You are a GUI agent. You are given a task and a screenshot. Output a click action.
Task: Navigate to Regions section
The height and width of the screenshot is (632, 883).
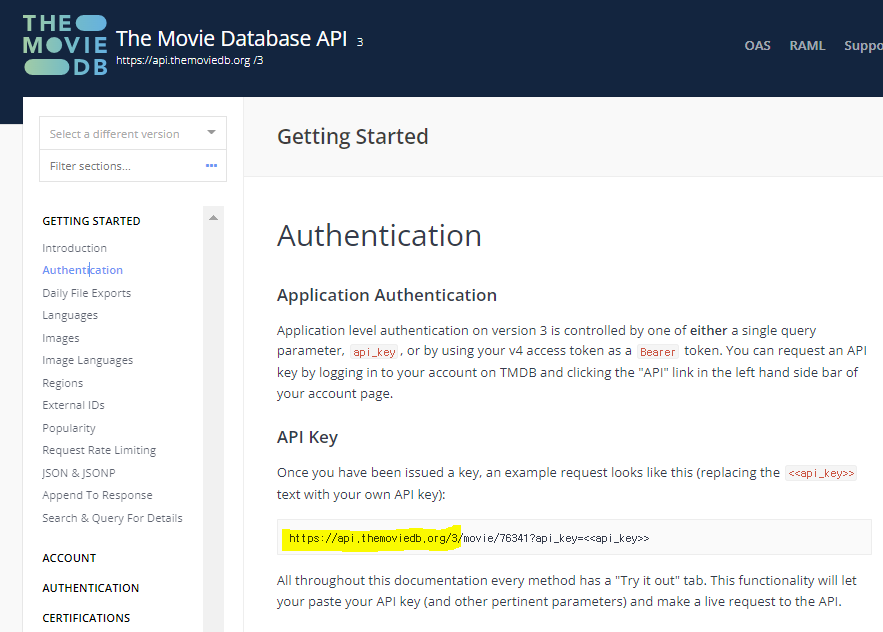63,383
